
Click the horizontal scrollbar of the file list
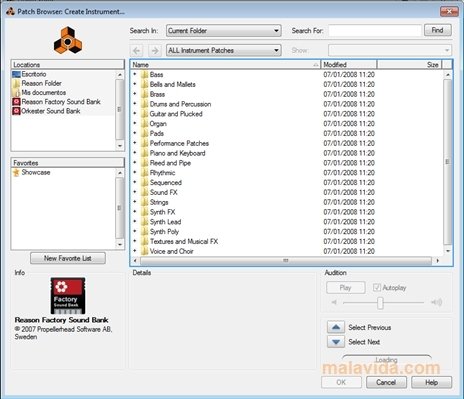pyautogui.click(x=286, y=261)
